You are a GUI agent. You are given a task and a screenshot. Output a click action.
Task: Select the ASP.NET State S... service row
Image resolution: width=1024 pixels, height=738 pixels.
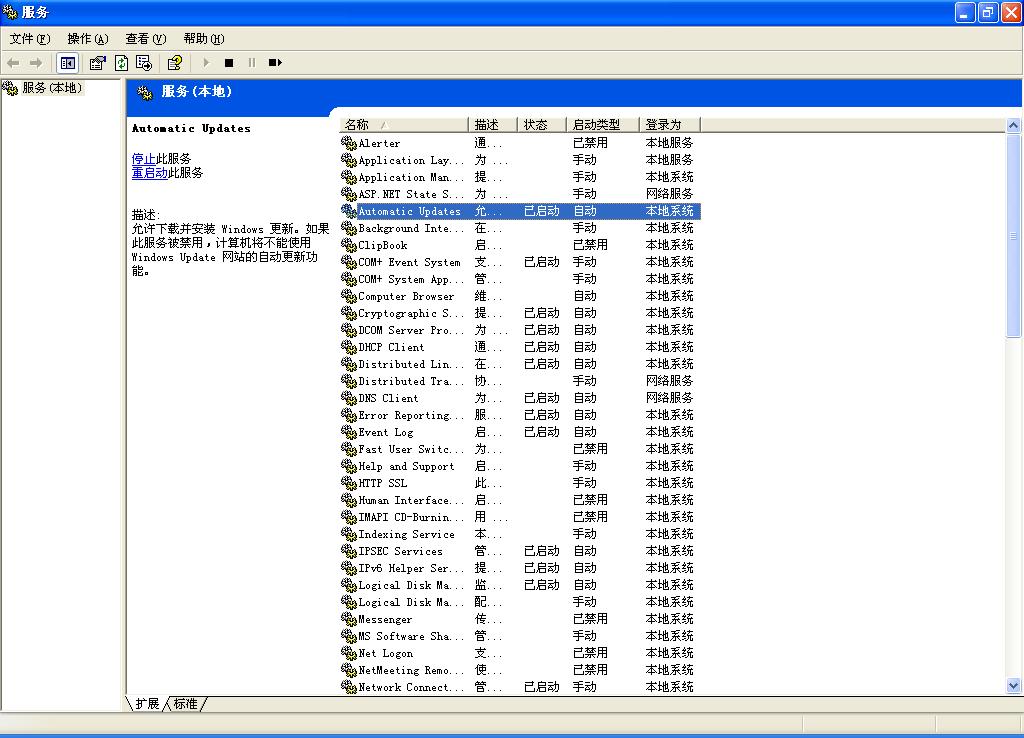pos(520,194)
